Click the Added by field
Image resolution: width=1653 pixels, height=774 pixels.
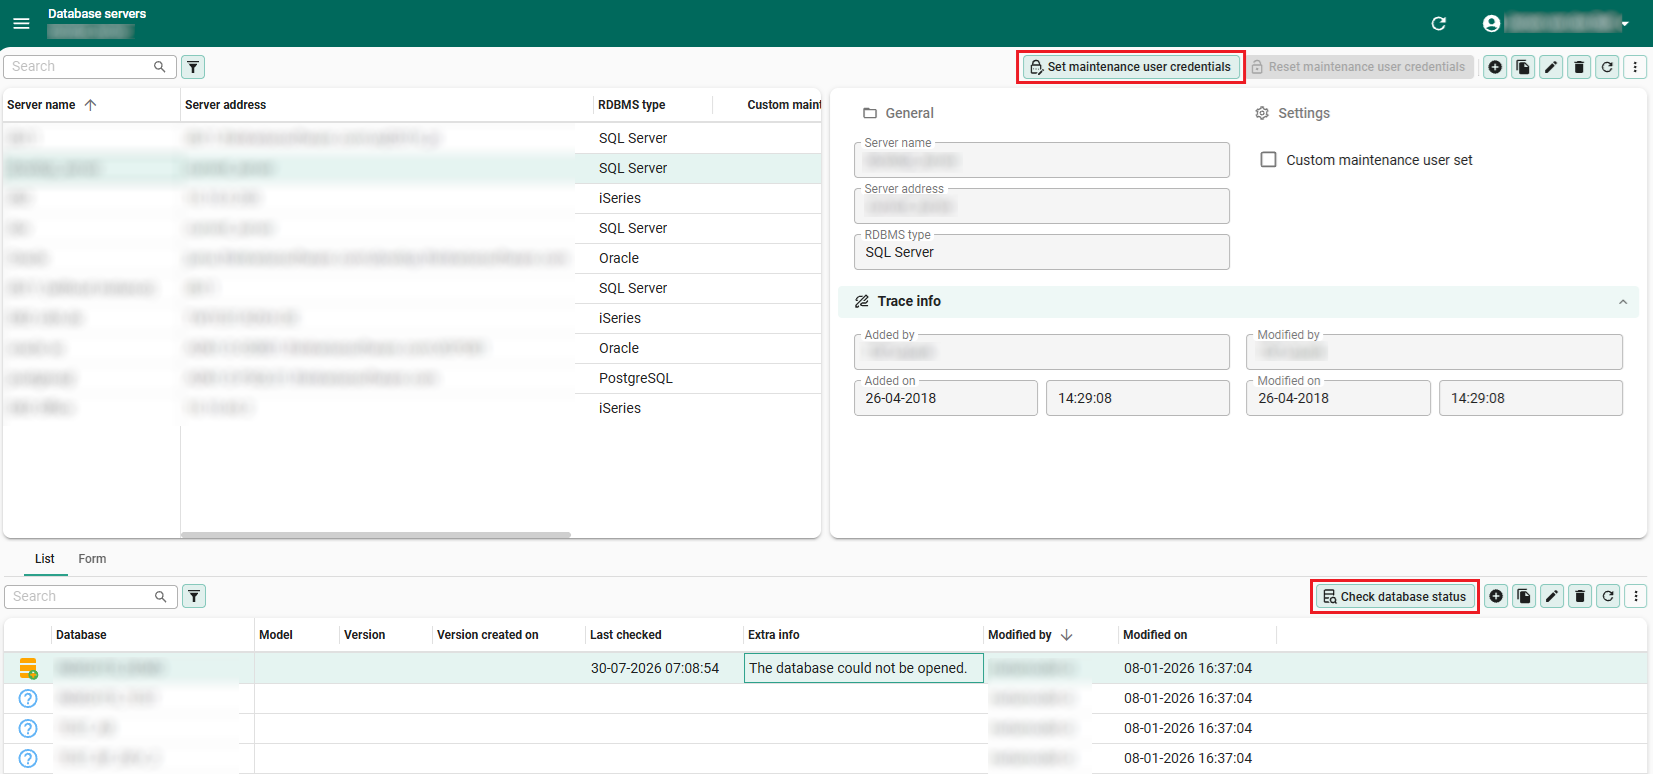pos(1041,352)
